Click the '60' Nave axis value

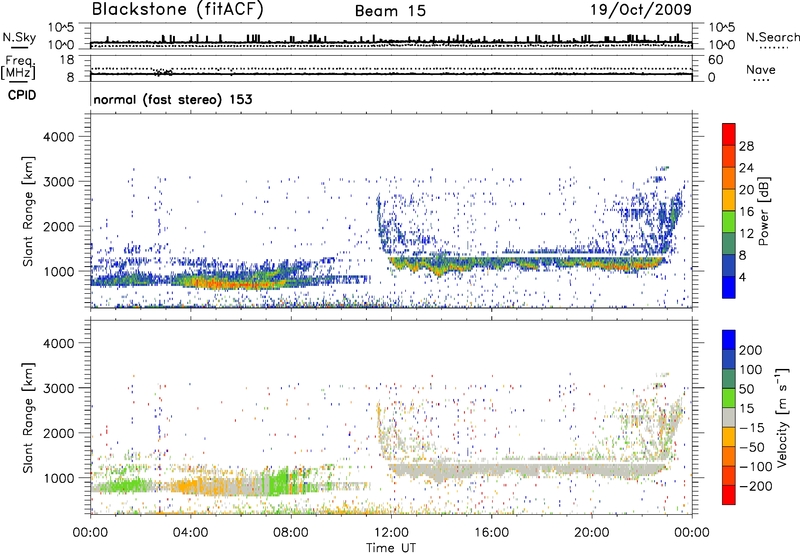pyautogui.click(x=716, y=60)
